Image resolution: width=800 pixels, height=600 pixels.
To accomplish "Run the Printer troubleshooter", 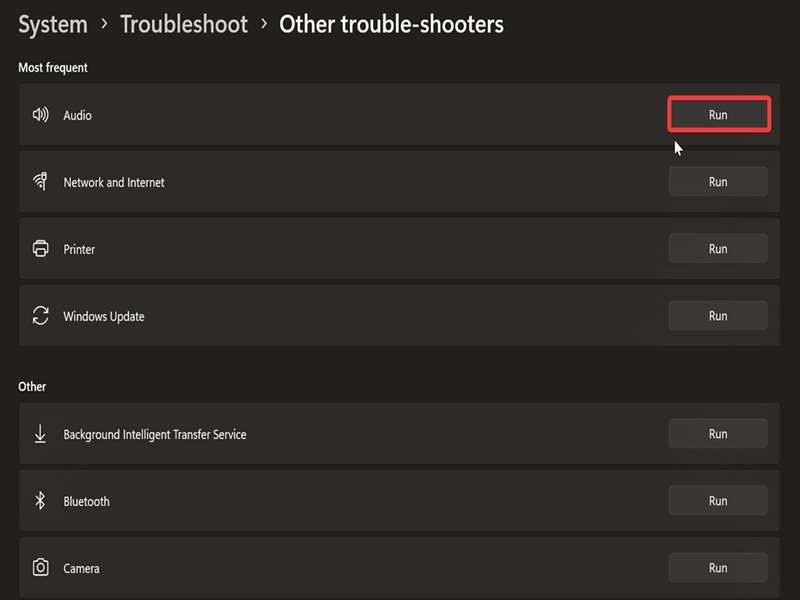I will coord(718,248).
